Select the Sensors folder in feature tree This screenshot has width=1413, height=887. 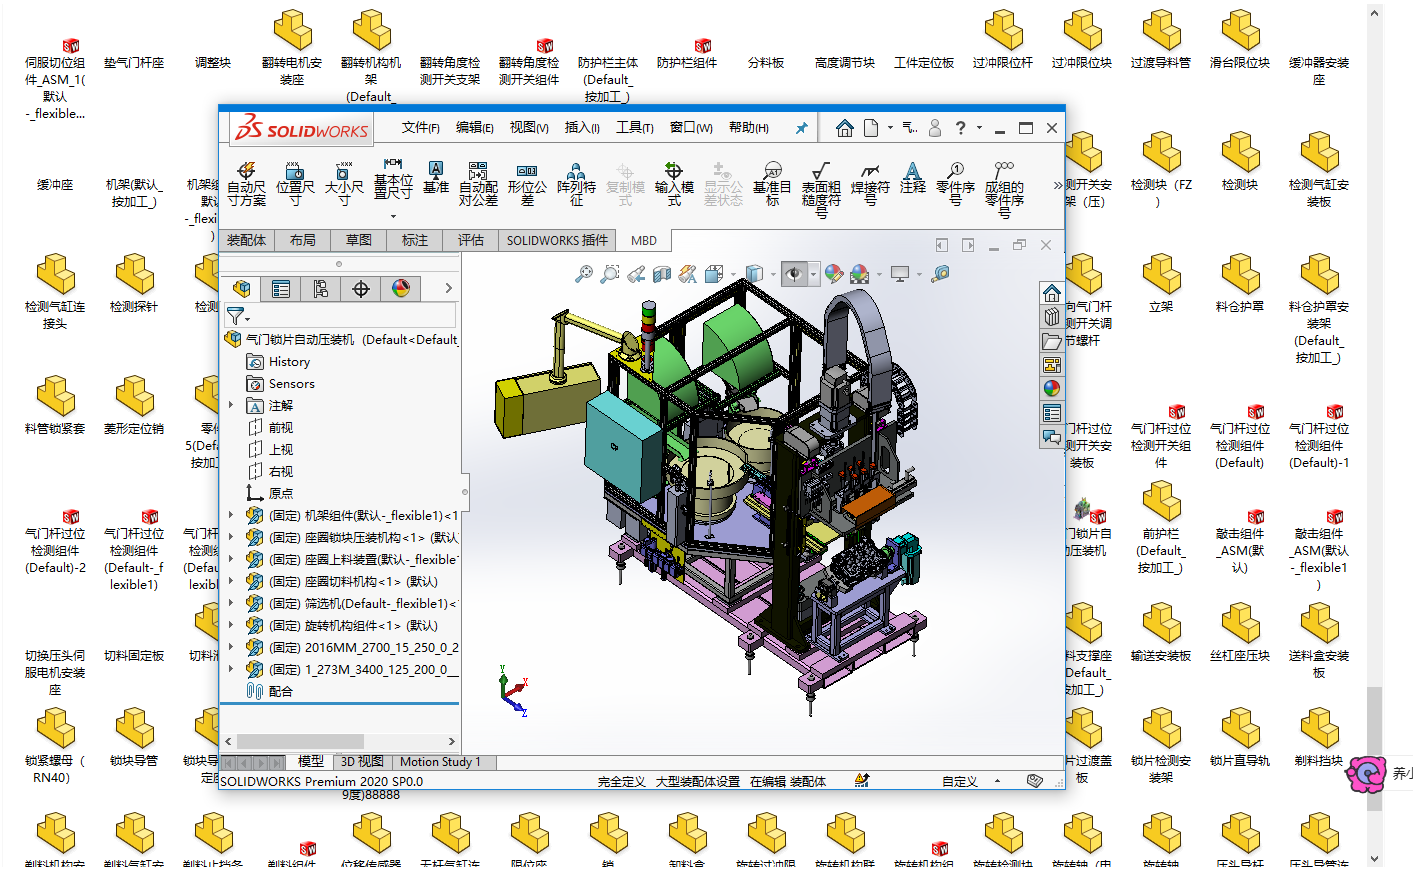point(281,384)
